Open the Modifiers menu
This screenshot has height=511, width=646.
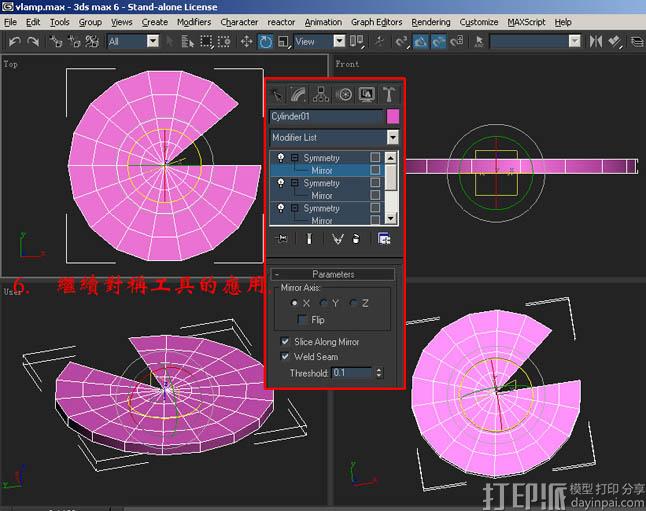coord(193,22)
